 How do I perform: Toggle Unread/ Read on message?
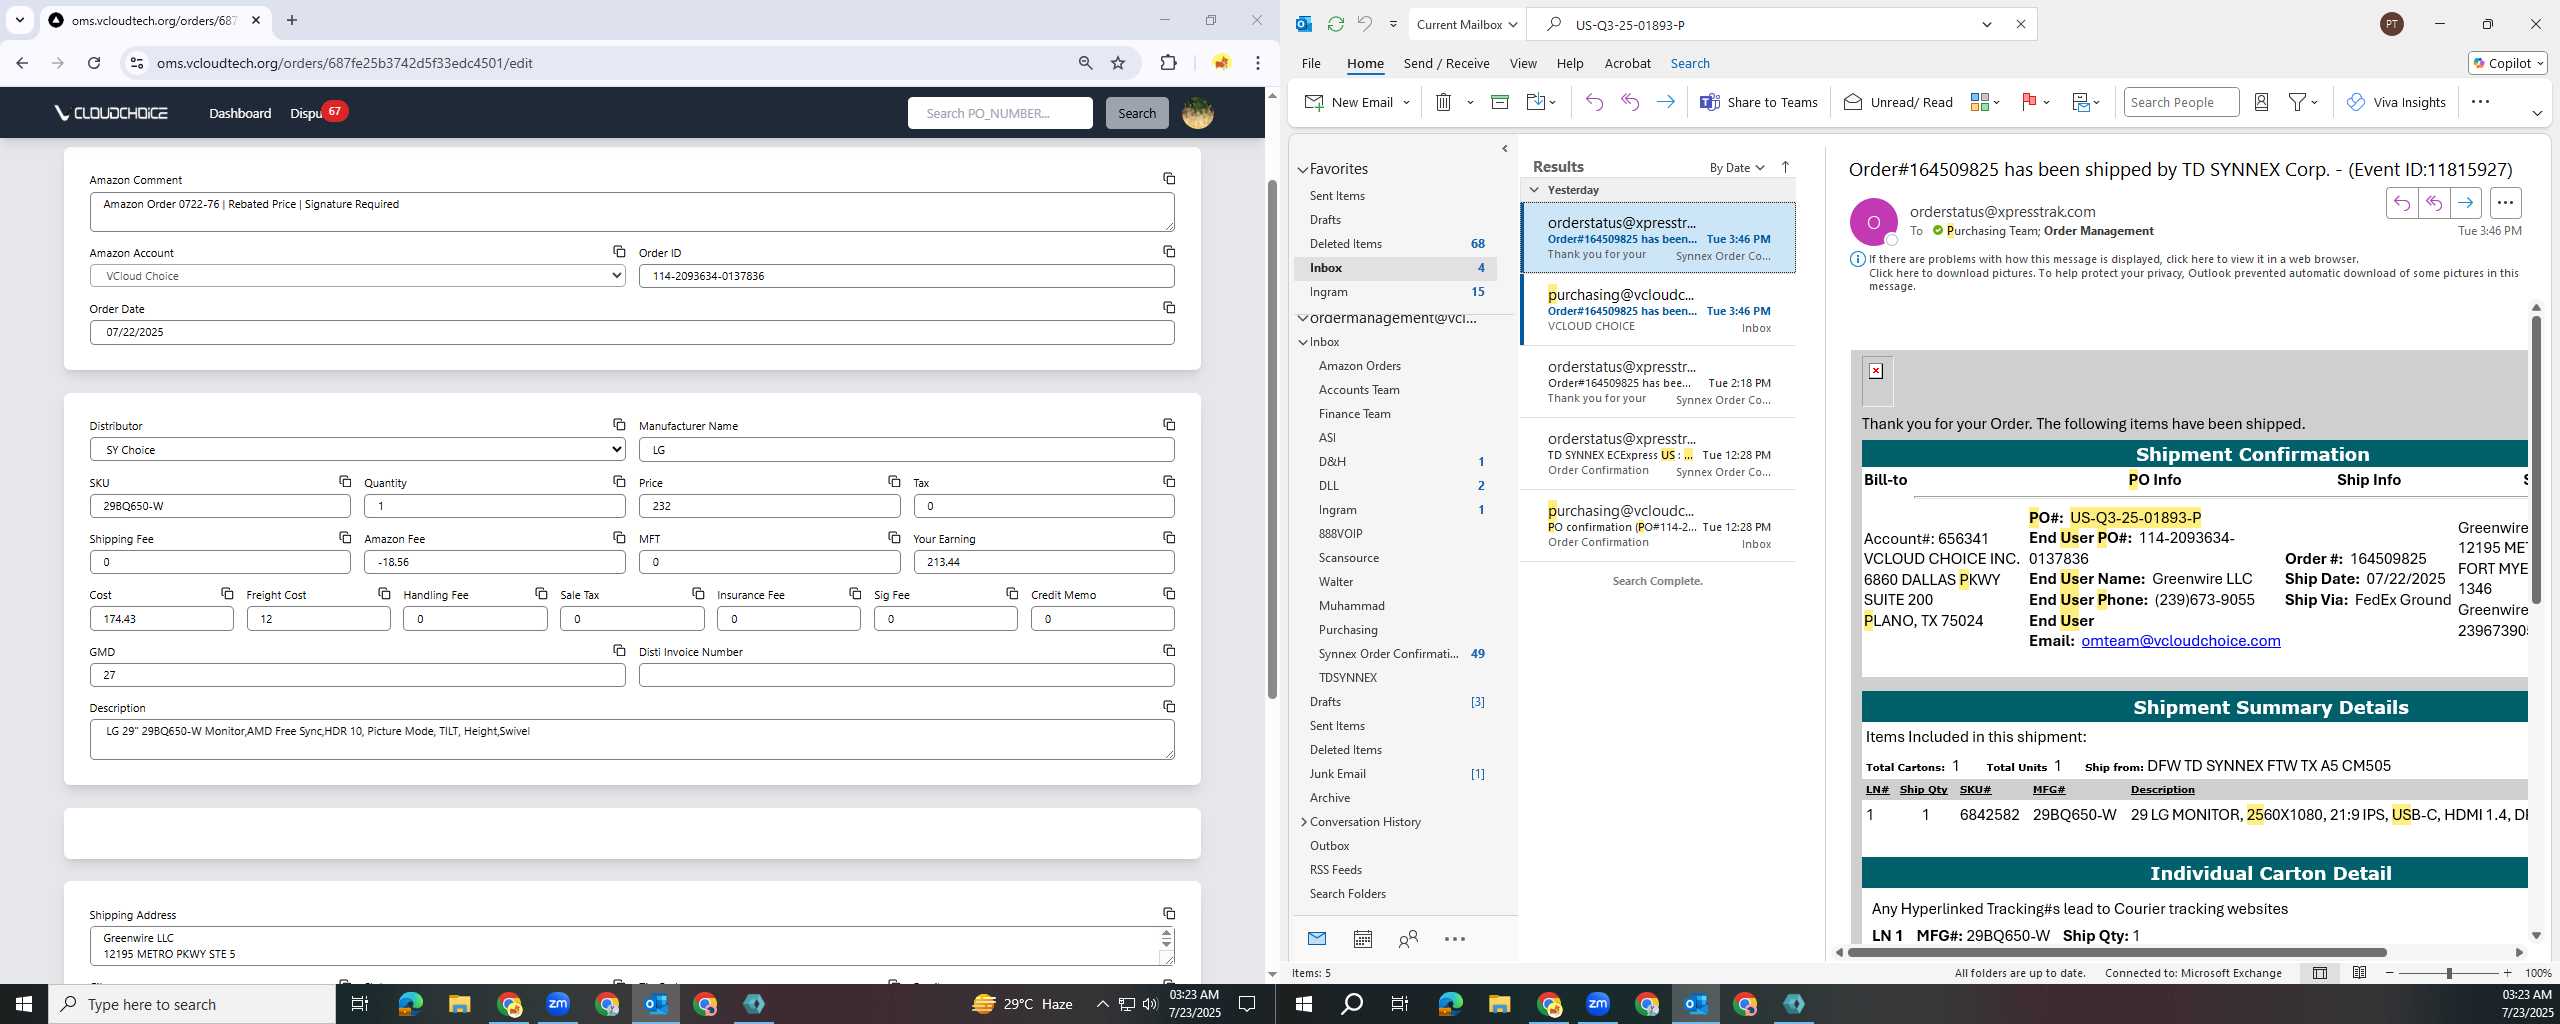click(x=1897, y=102)
